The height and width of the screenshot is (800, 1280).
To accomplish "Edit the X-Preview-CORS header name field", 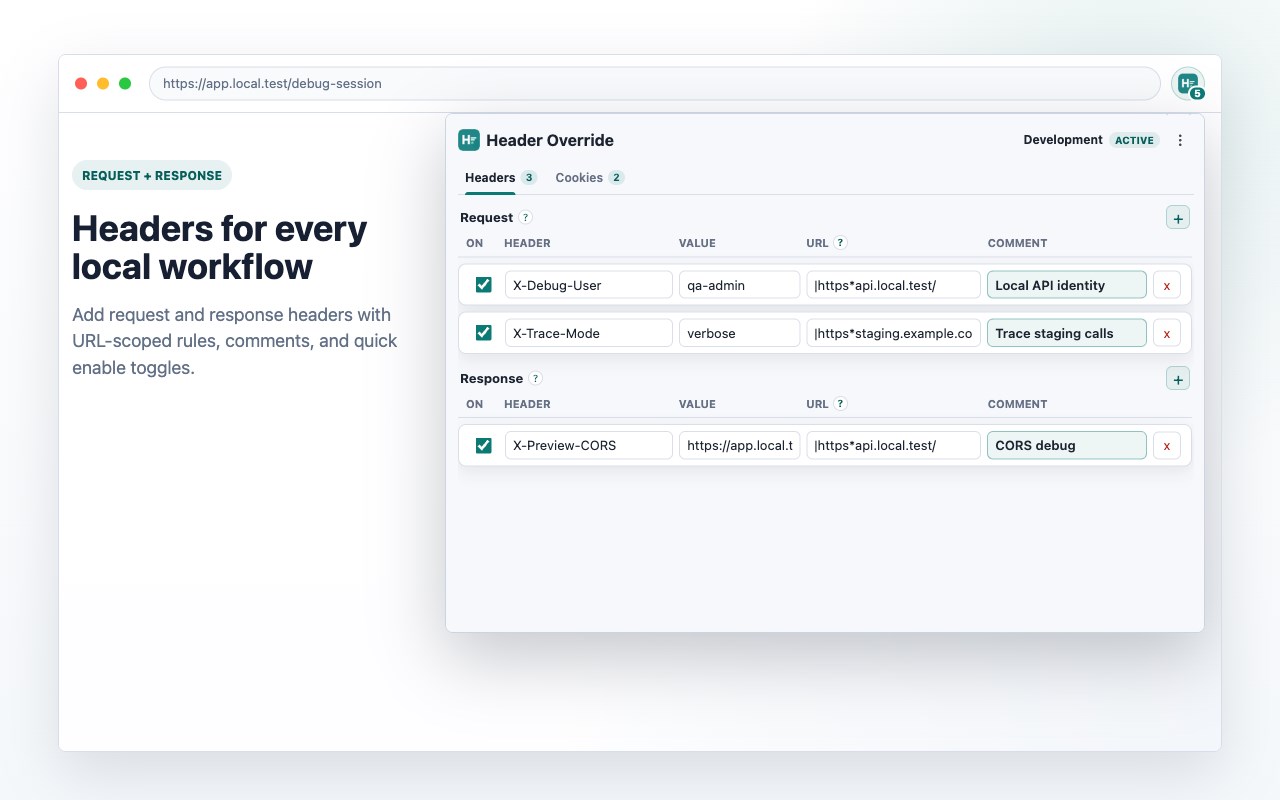I will tap(589, 445).
